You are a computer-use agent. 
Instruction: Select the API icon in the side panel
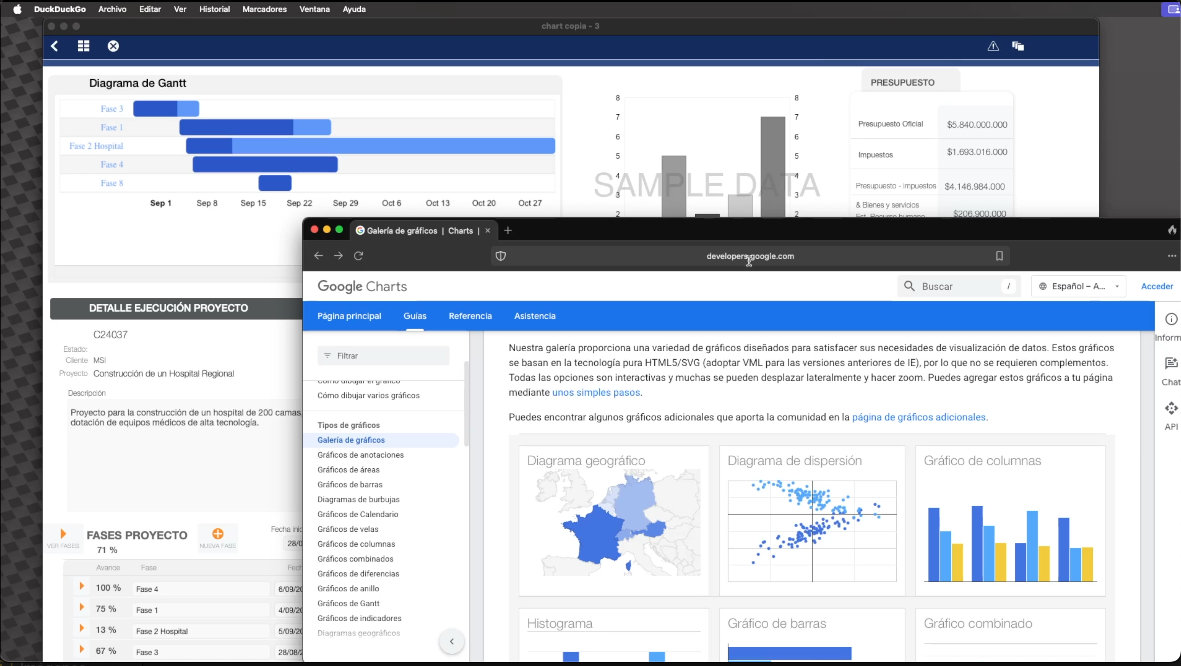(1171, 408)
